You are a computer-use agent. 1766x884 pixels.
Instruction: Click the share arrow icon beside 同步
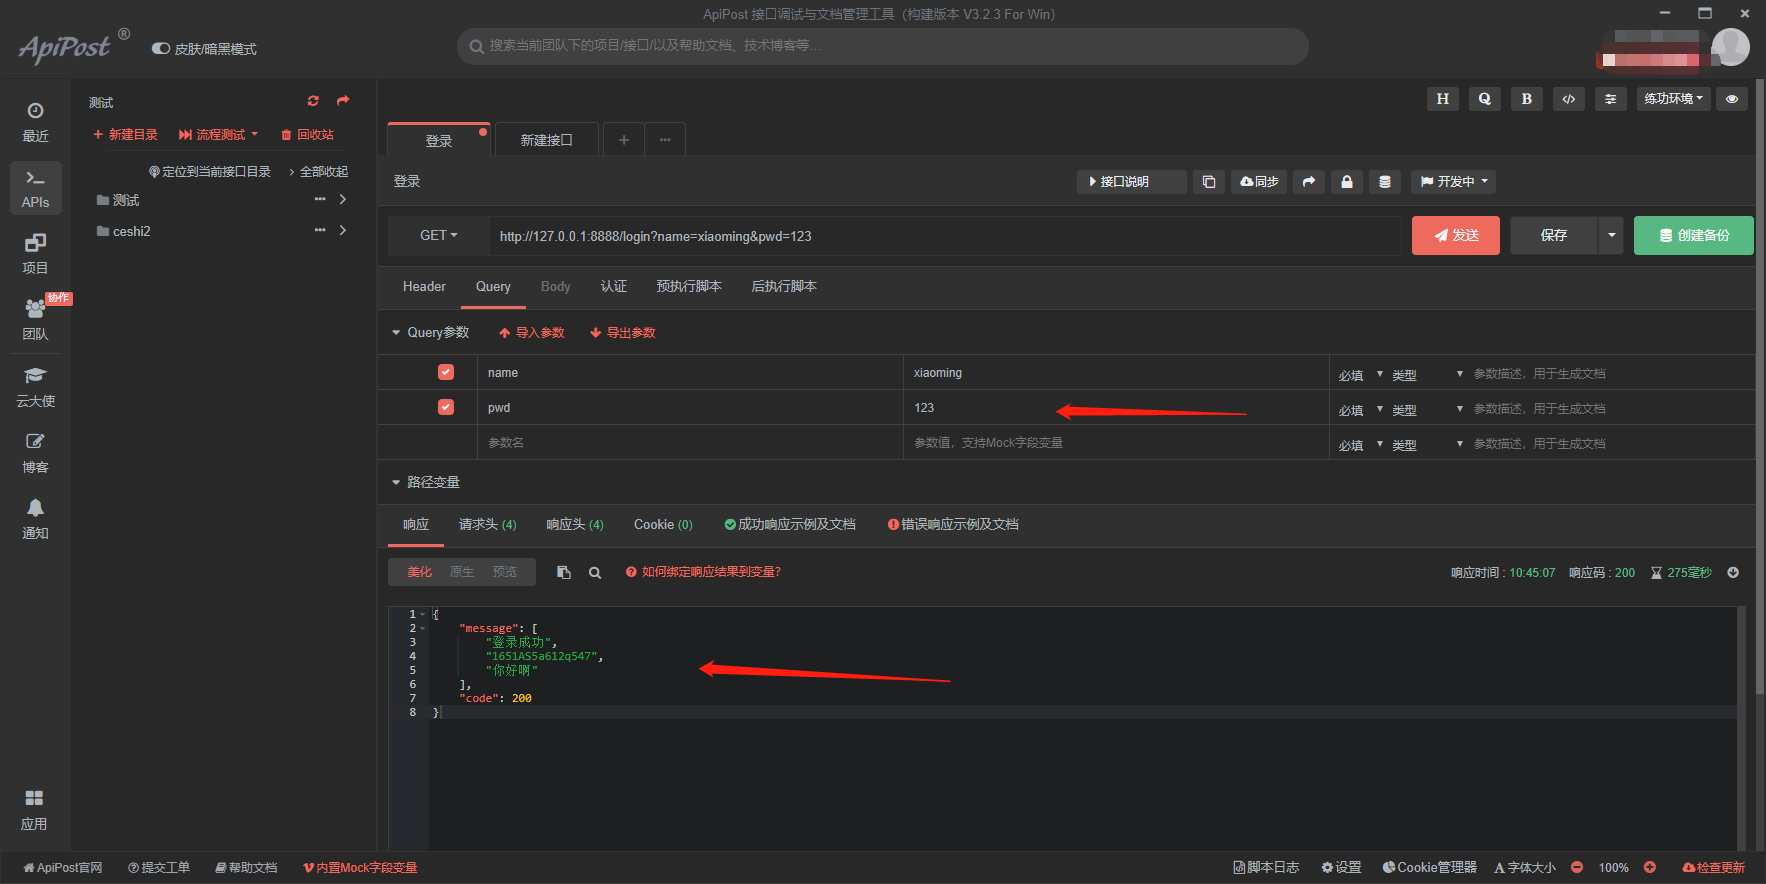click(1309, 182)
